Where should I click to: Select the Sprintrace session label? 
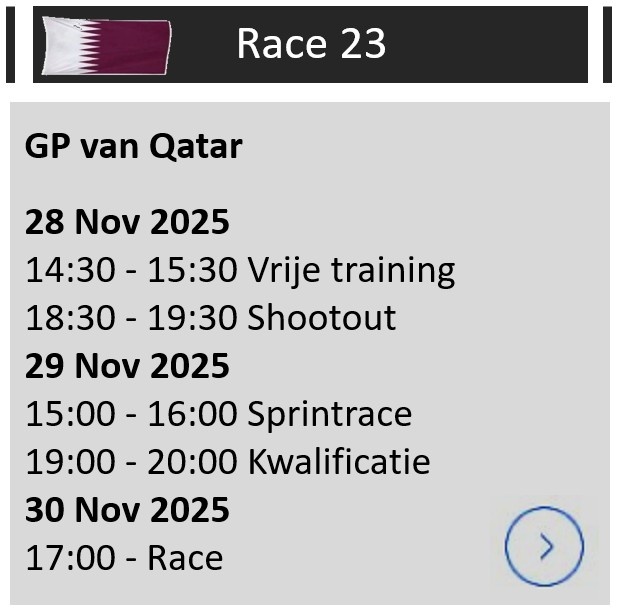[329, 413]
